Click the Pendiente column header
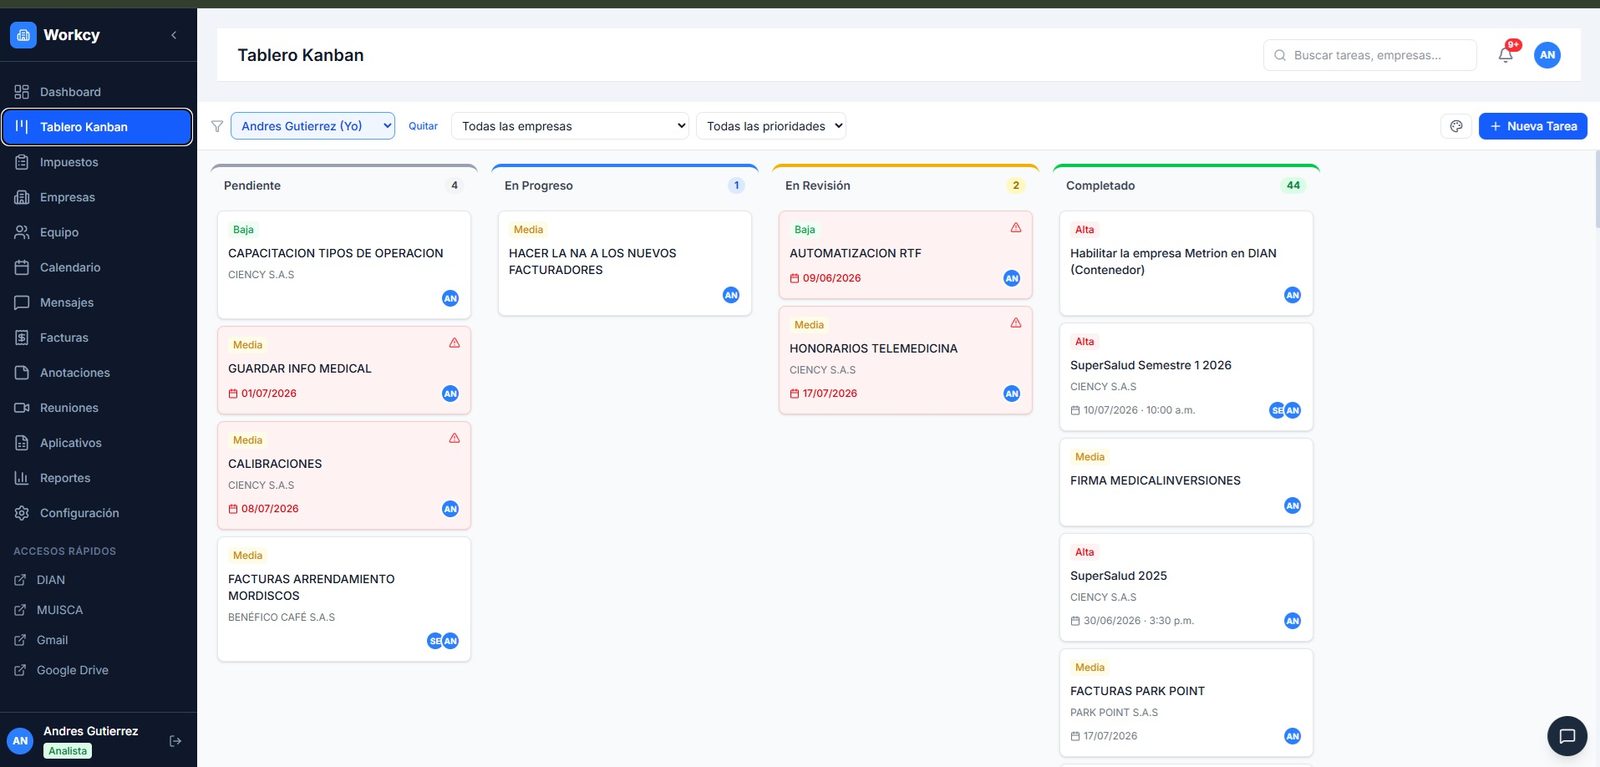The height and width of the screenshot is (767, 1600). click(x=344, y=185)
